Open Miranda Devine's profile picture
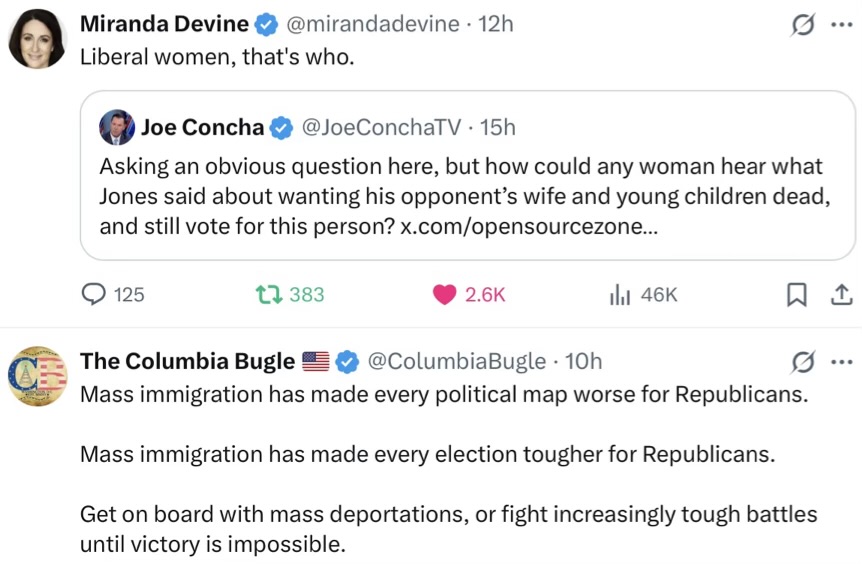Screen dimensions: 862x564 click(x=38, y=39)
